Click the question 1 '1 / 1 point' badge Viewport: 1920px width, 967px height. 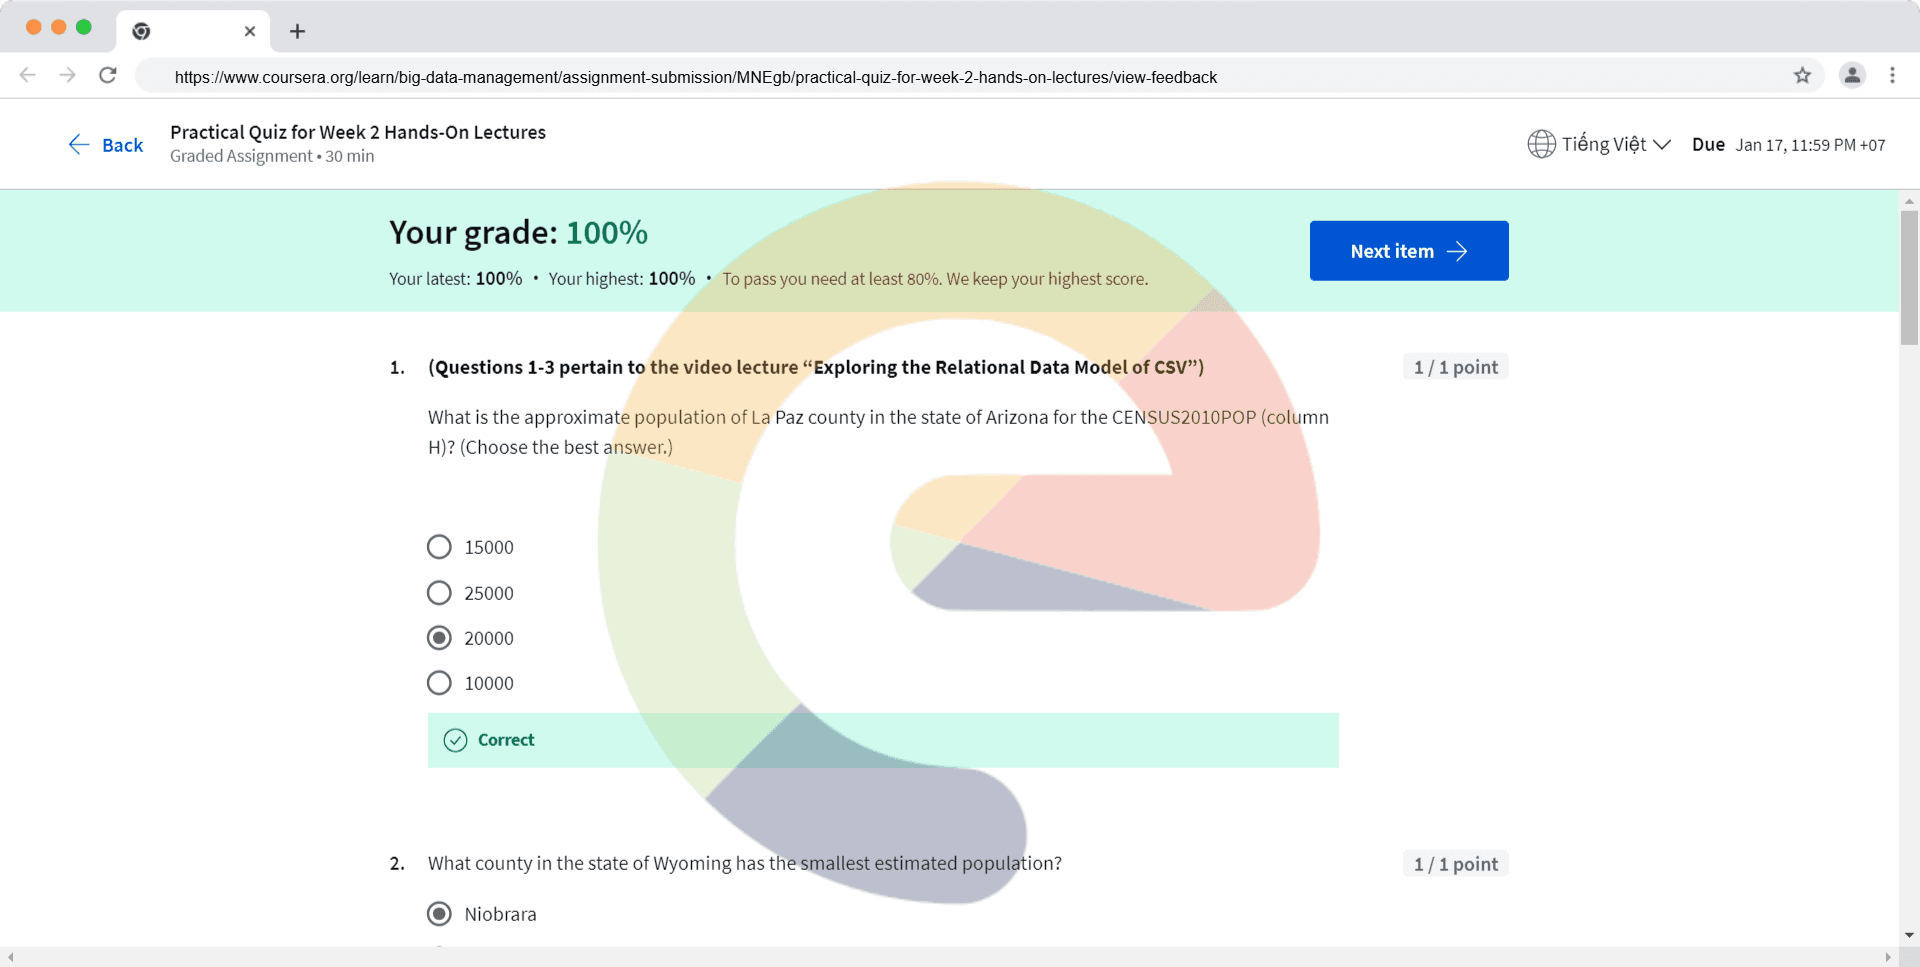click(1455, 367)
